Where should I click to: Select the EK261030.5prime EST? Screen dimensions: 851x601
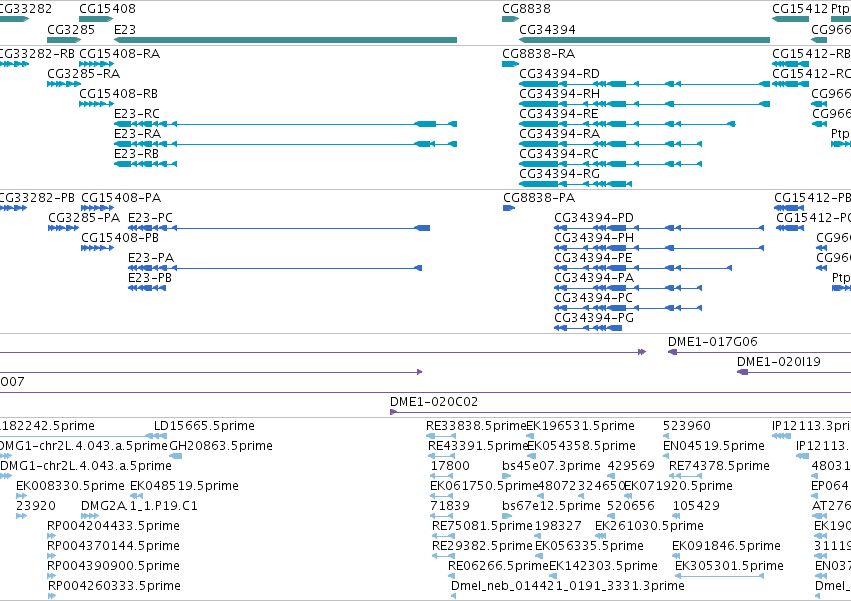click(600, 536)
